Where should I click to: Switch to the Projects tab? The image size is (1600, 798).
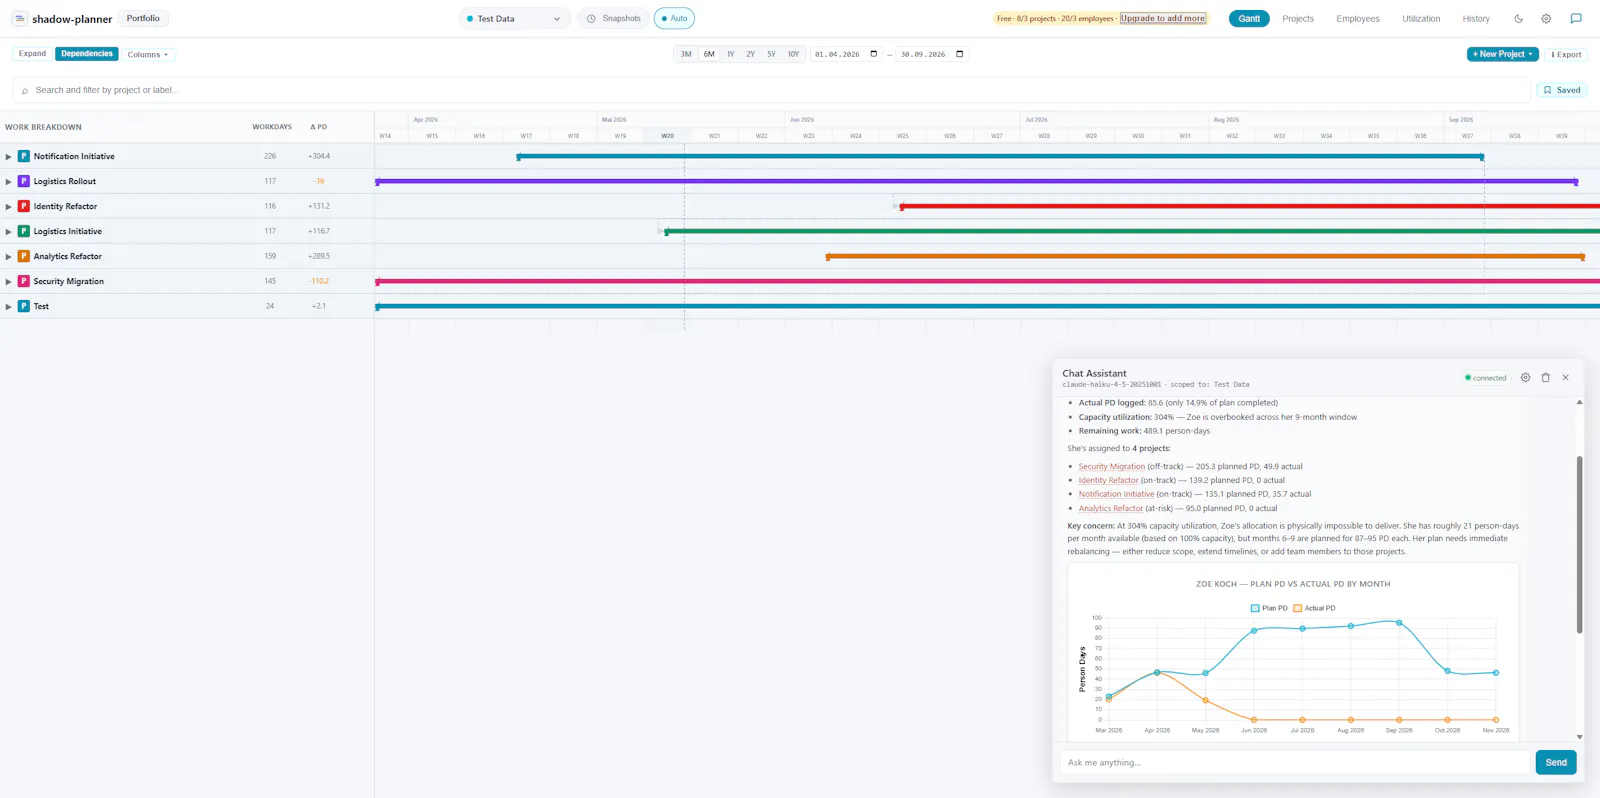1298,18
